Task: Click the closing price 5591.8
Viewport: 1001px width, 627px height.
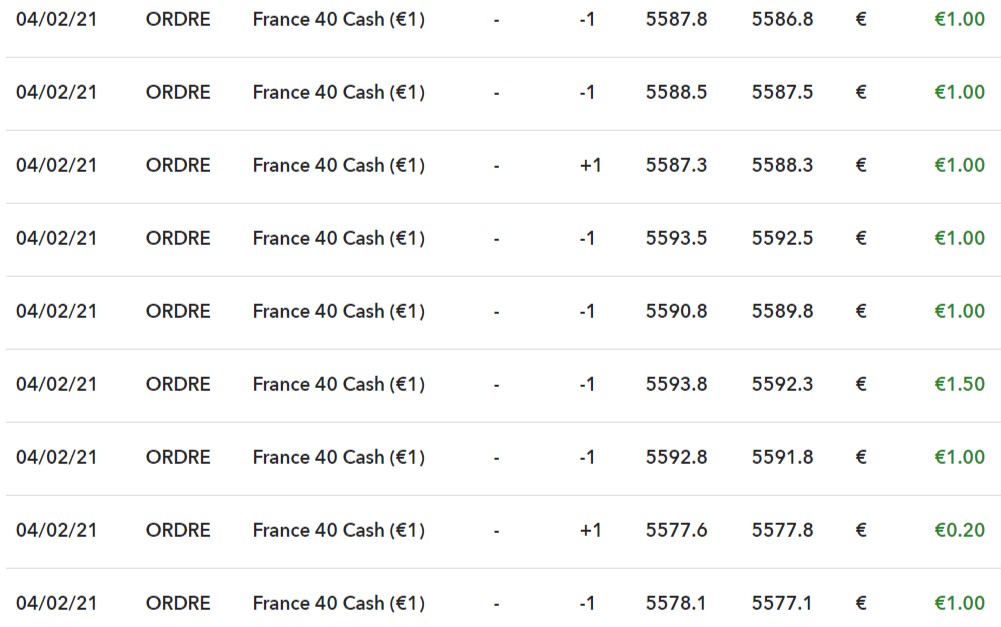Action: click(782, 457)
